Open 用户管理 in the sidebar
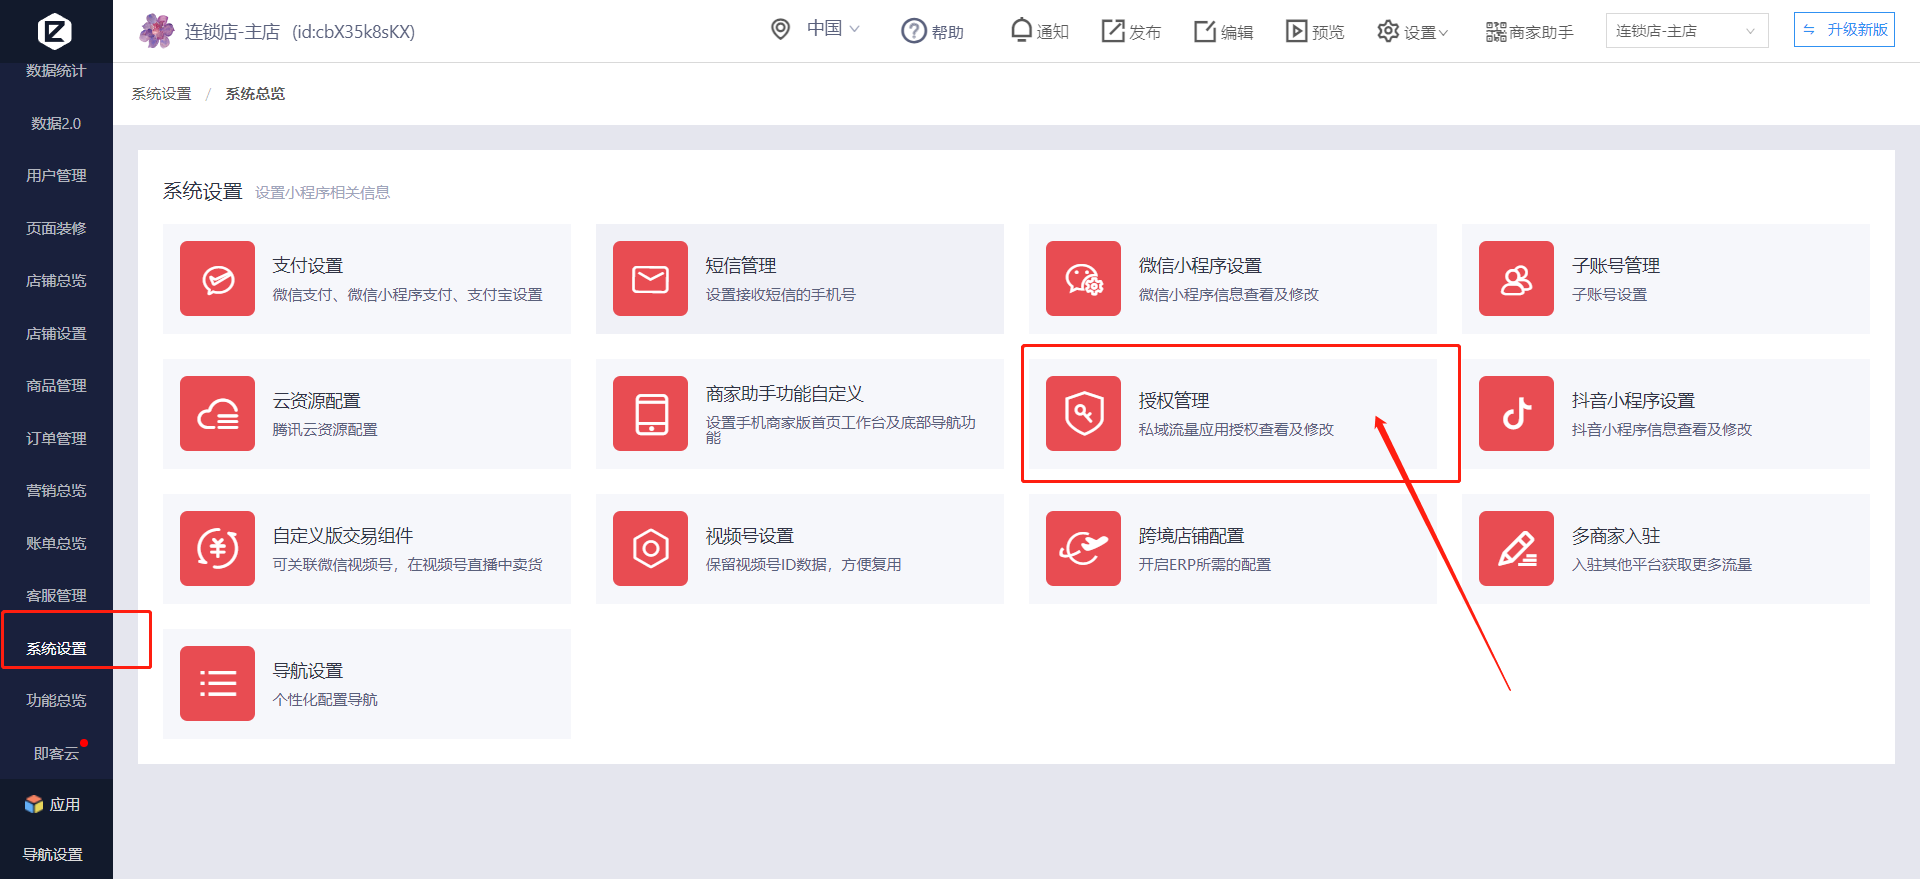 (x=56, y=175)
